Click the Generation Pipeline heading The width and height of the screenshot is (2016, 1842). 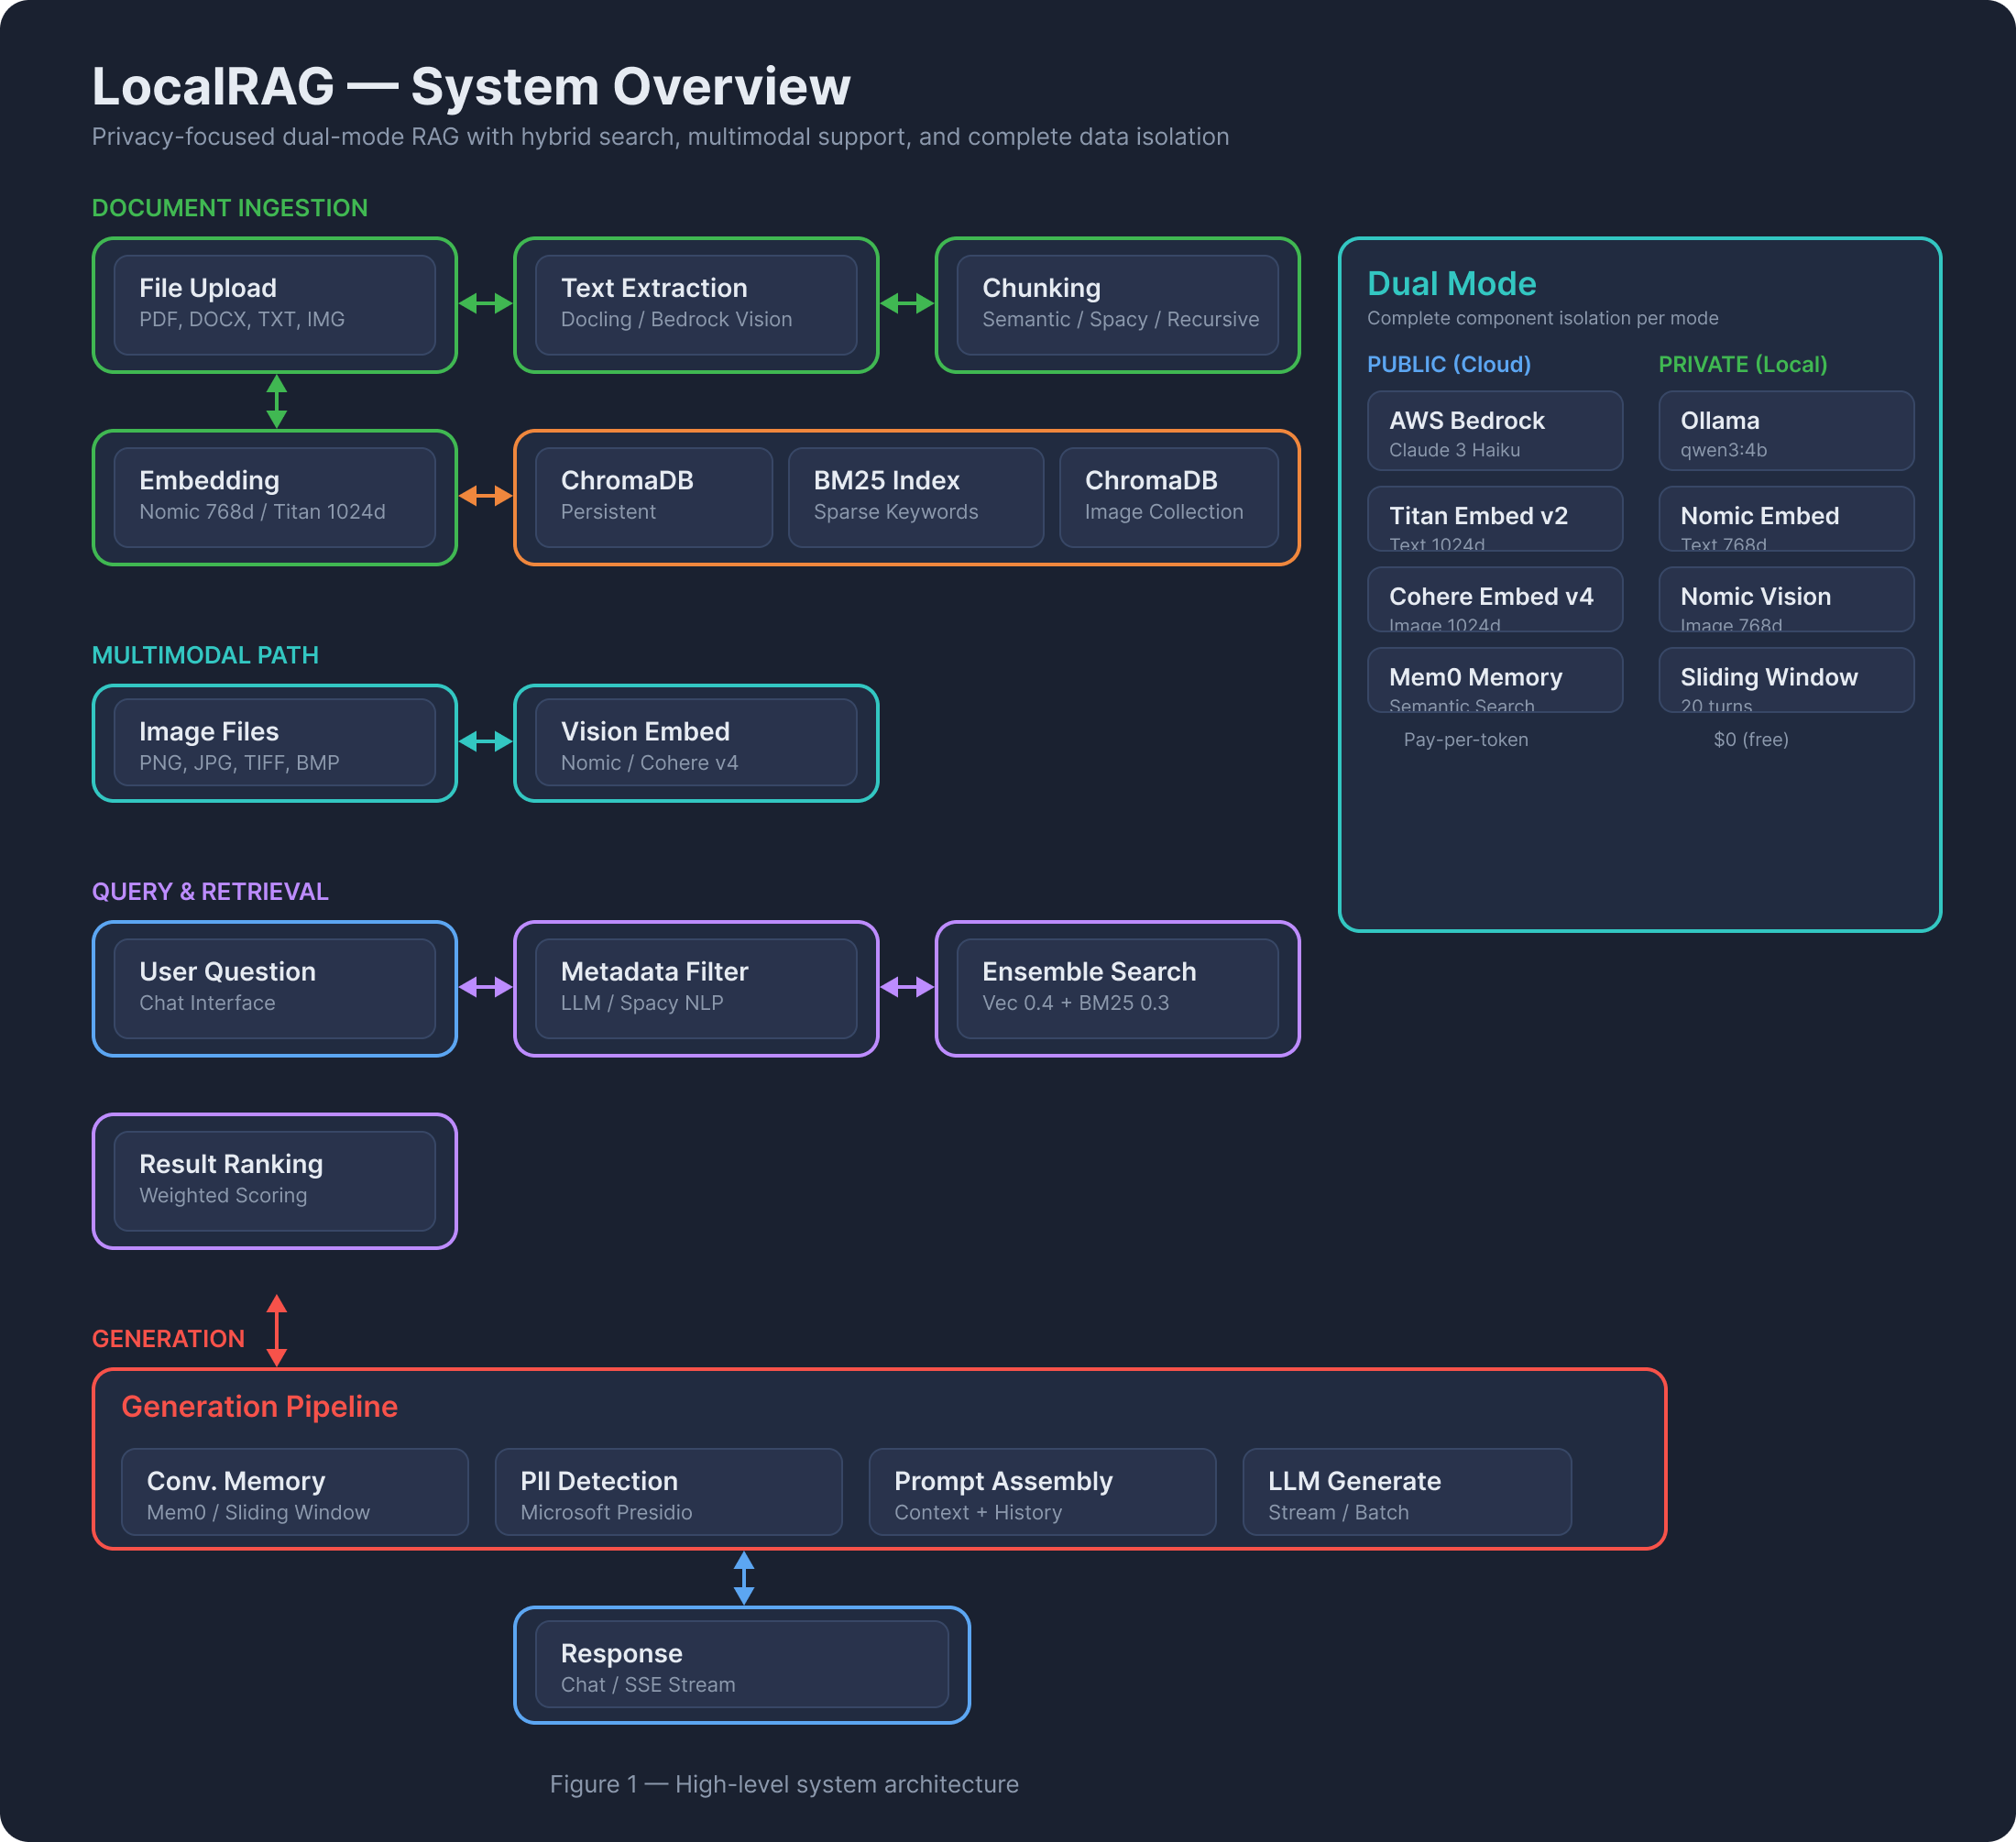[259, 1406]
